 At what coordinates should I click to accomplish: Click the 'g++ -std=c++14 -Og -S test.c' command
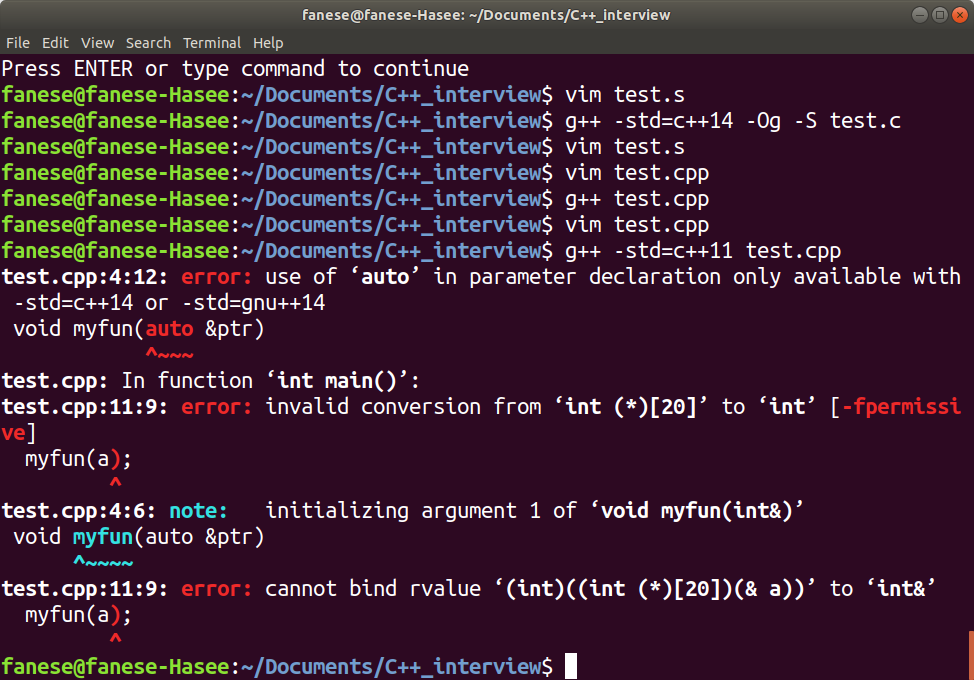(732, 120)
